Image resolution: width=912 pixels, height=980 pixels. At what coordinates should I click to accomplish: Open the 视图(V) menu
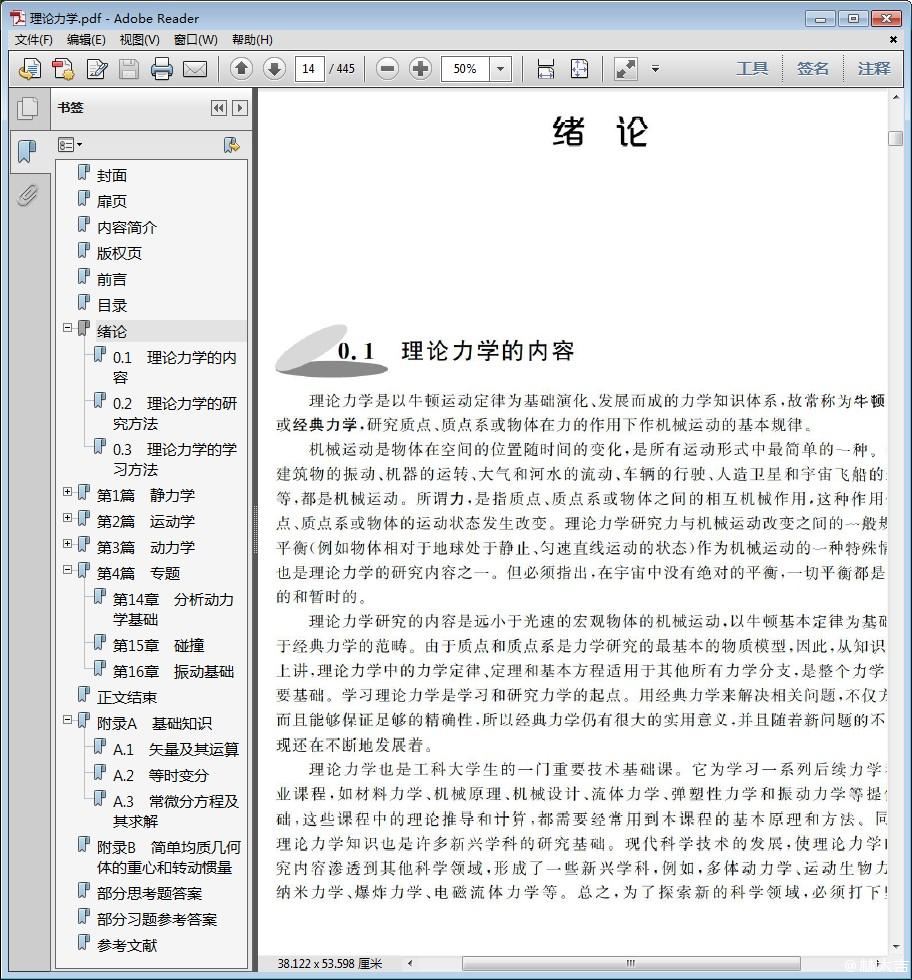tap(139, 40)
